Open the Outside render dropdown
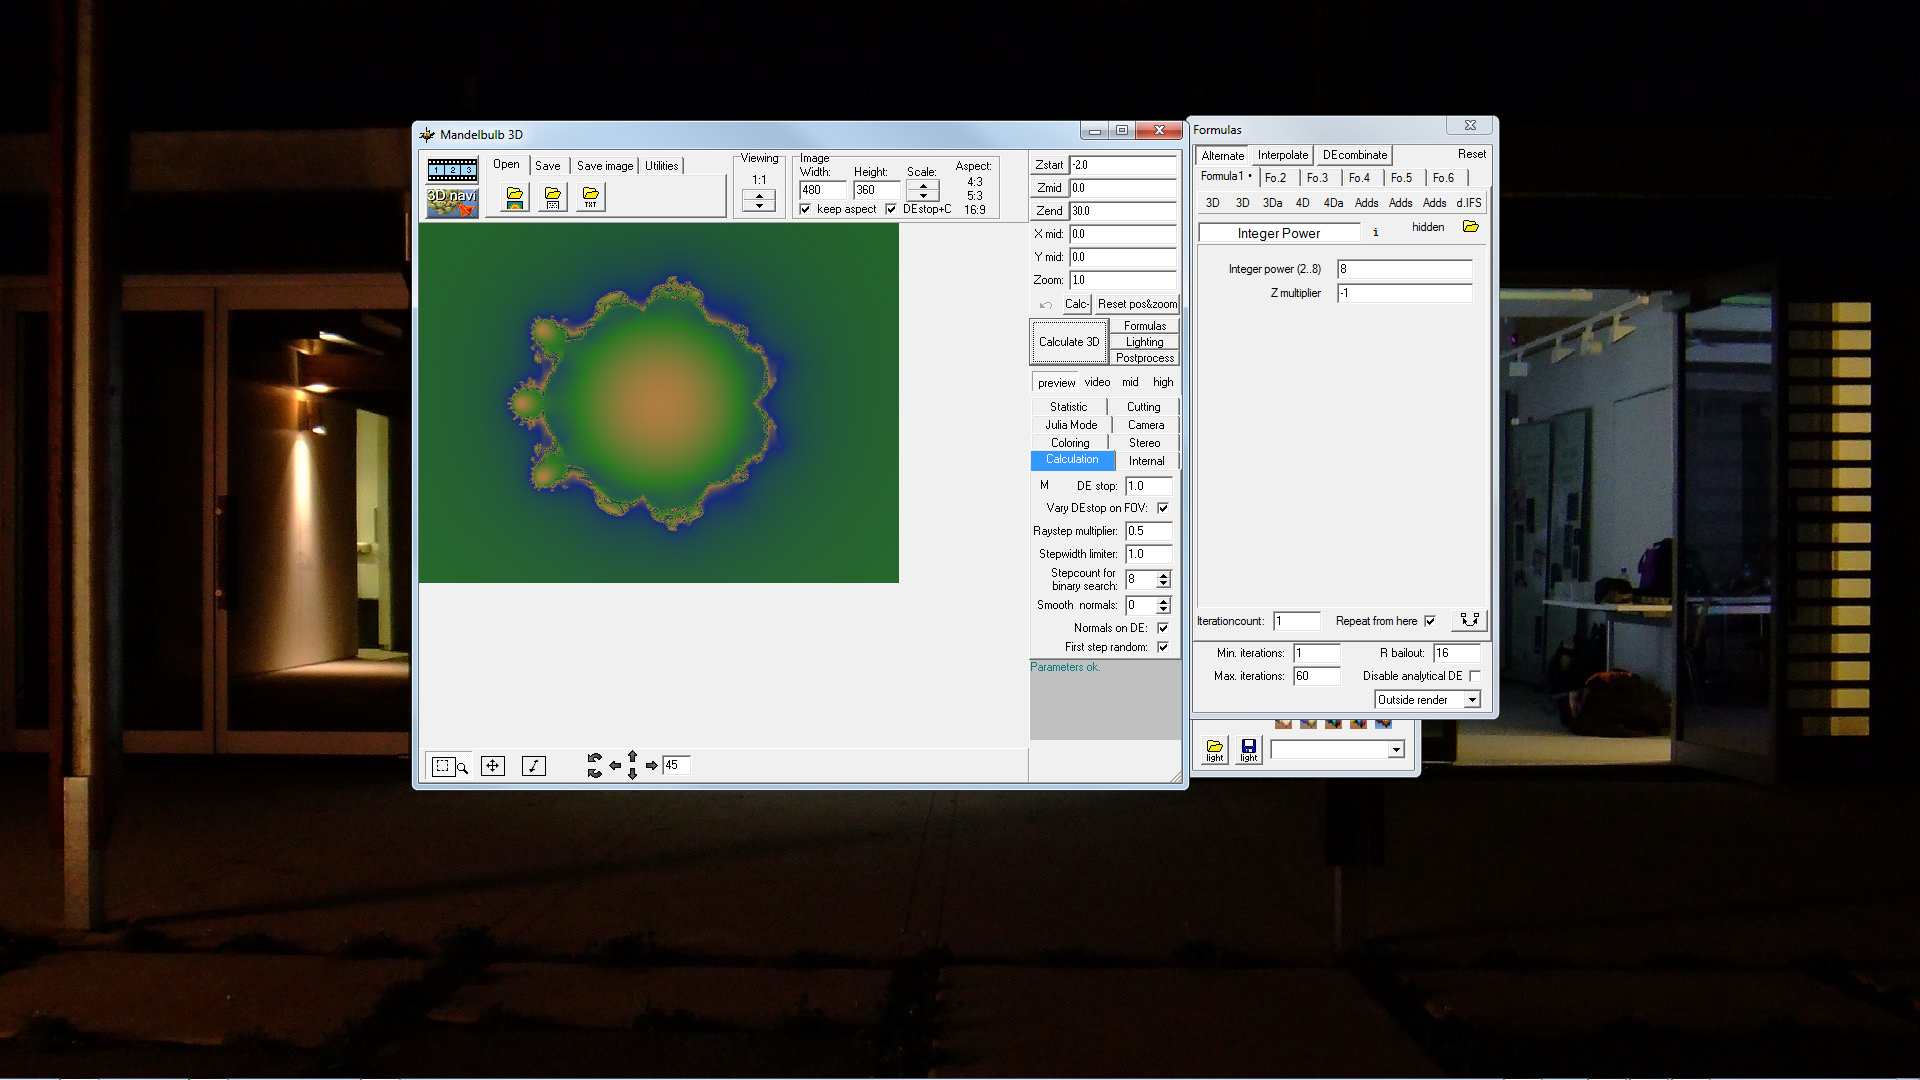 [1472, 700]
